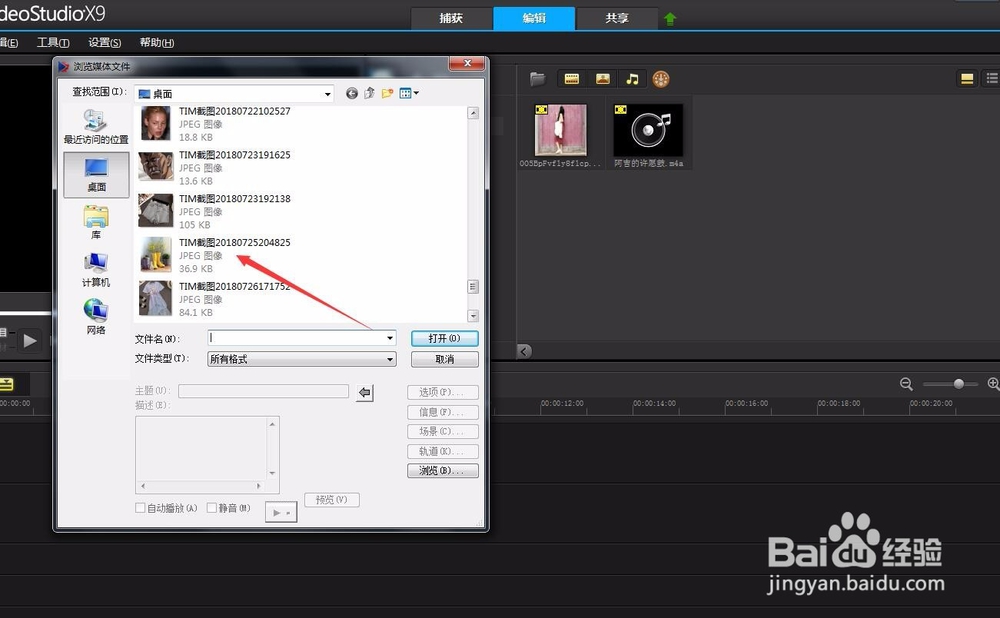
Task: Select file TIM截图20180722102527
Action: (235, 111)
